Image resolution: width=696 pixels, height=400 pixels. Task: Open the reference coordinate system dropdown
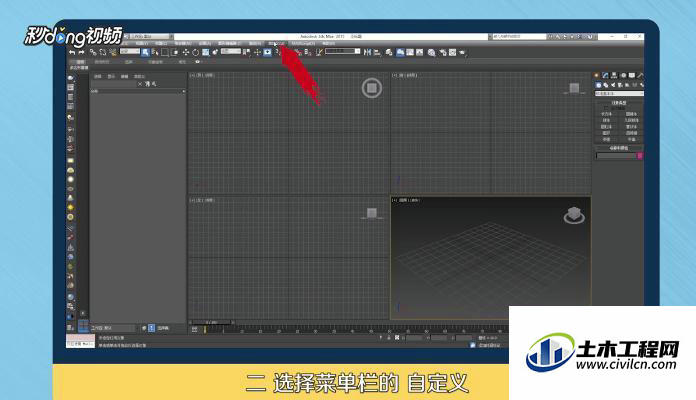pyautogui.click(x=231, y=51)
